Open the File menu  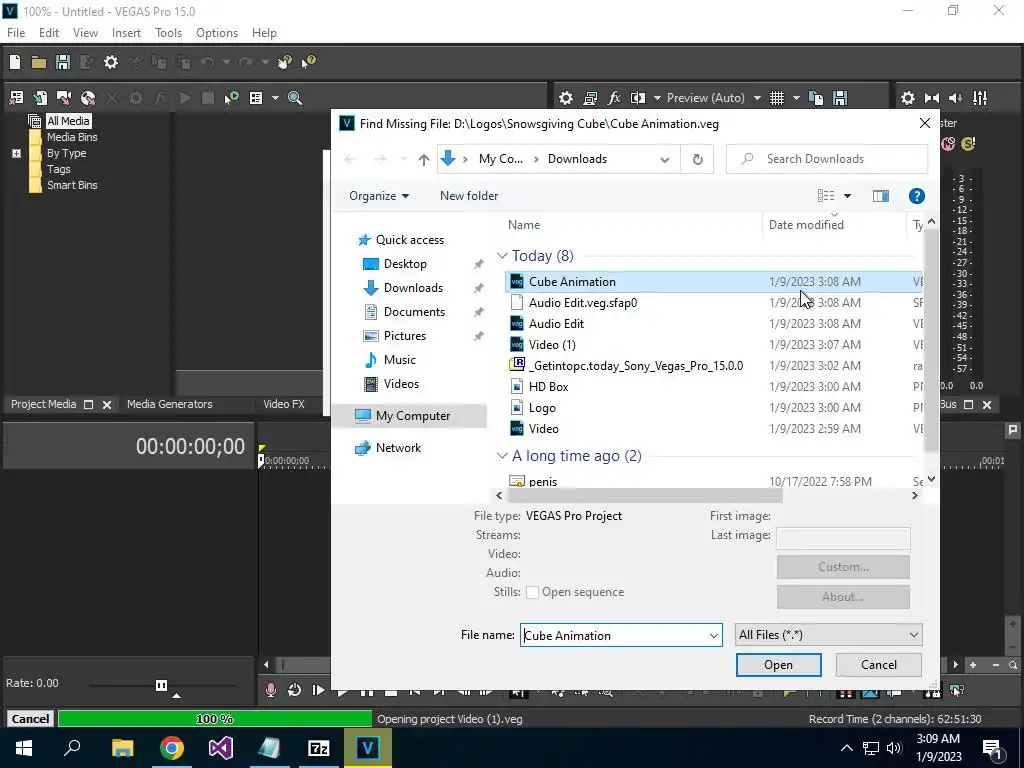coord(16,33)
